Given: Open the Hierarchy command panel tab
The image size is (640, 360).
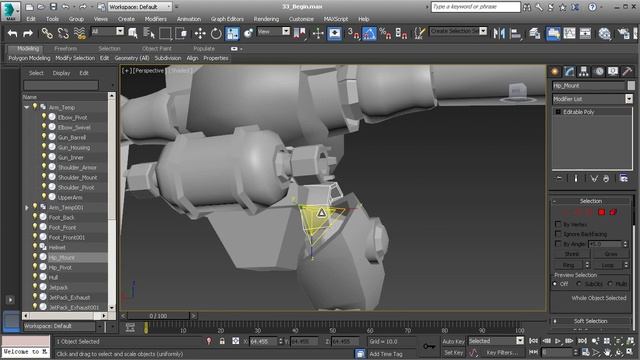Looking at the screenshot, I should click(584, 72).
